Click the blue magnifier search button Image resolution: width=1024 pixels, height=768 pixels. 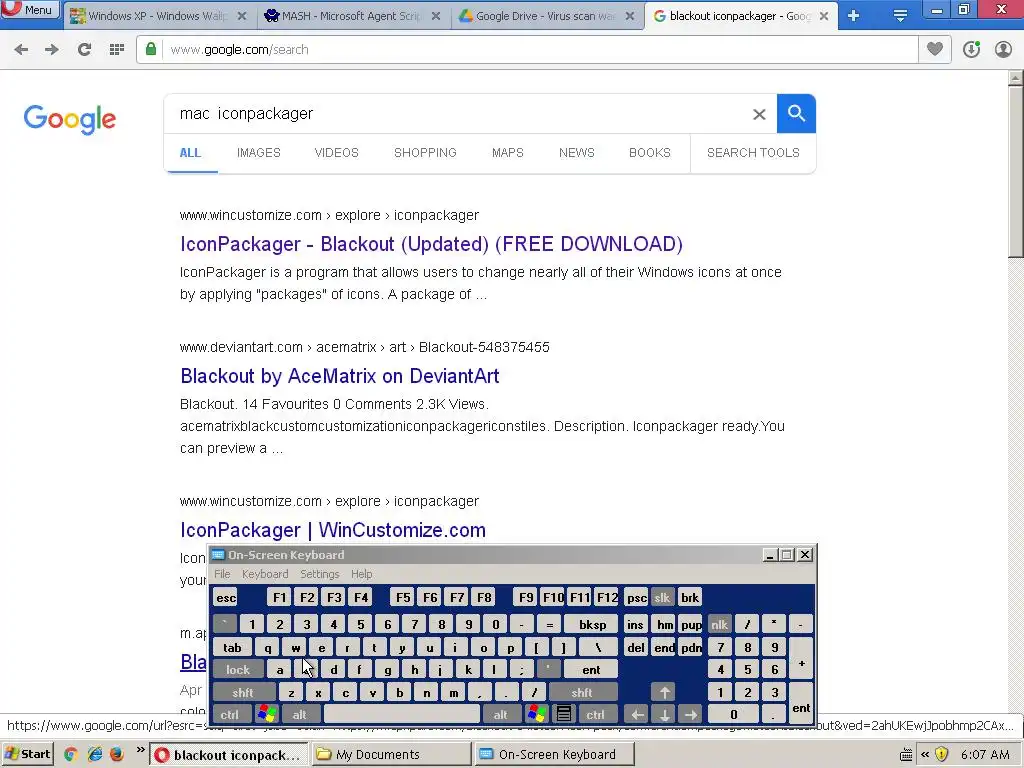pos(796,114)
